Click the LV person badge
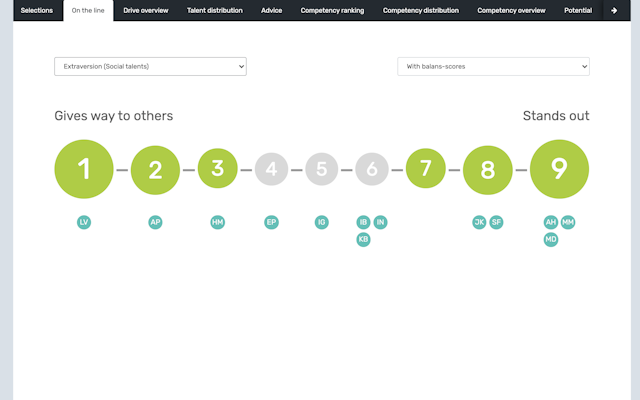Image resolution: width=640 pixels, height=400 pixels. [x=84, y=222]
